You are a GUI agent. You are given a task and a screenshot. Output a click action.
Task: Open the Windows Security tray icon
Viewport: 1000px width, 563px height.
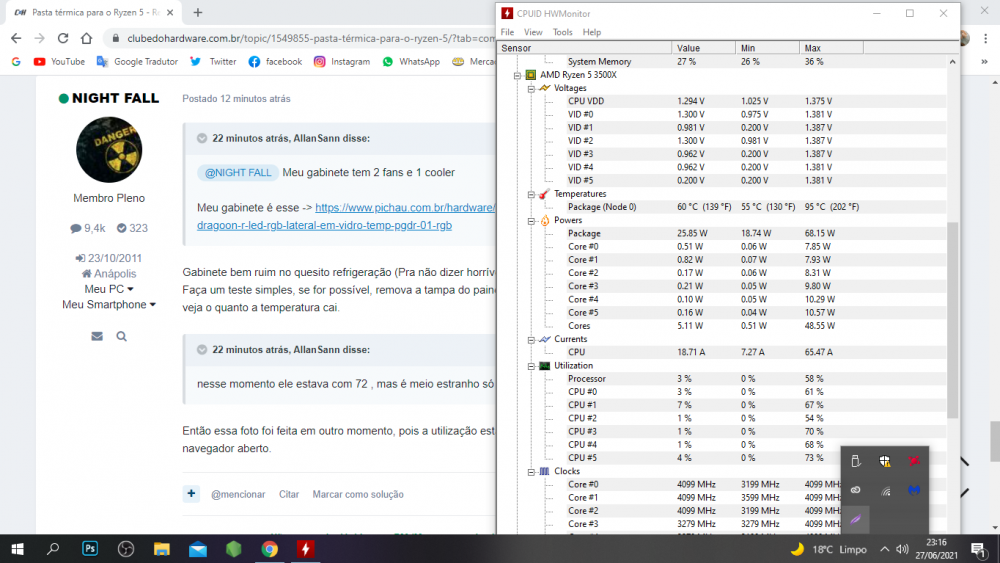pos(884,461)
